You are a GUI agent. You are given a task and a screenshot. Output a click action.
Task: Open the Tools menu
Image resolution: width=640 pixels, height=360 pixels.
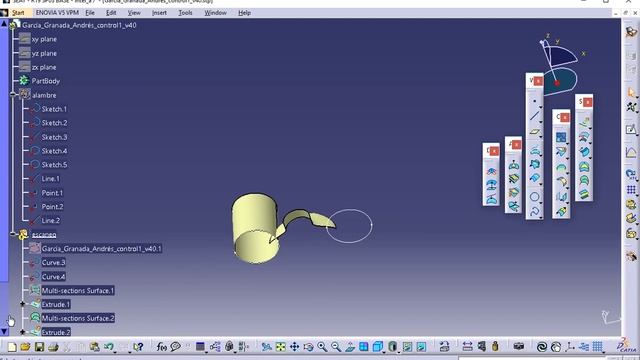click(185, 13)
